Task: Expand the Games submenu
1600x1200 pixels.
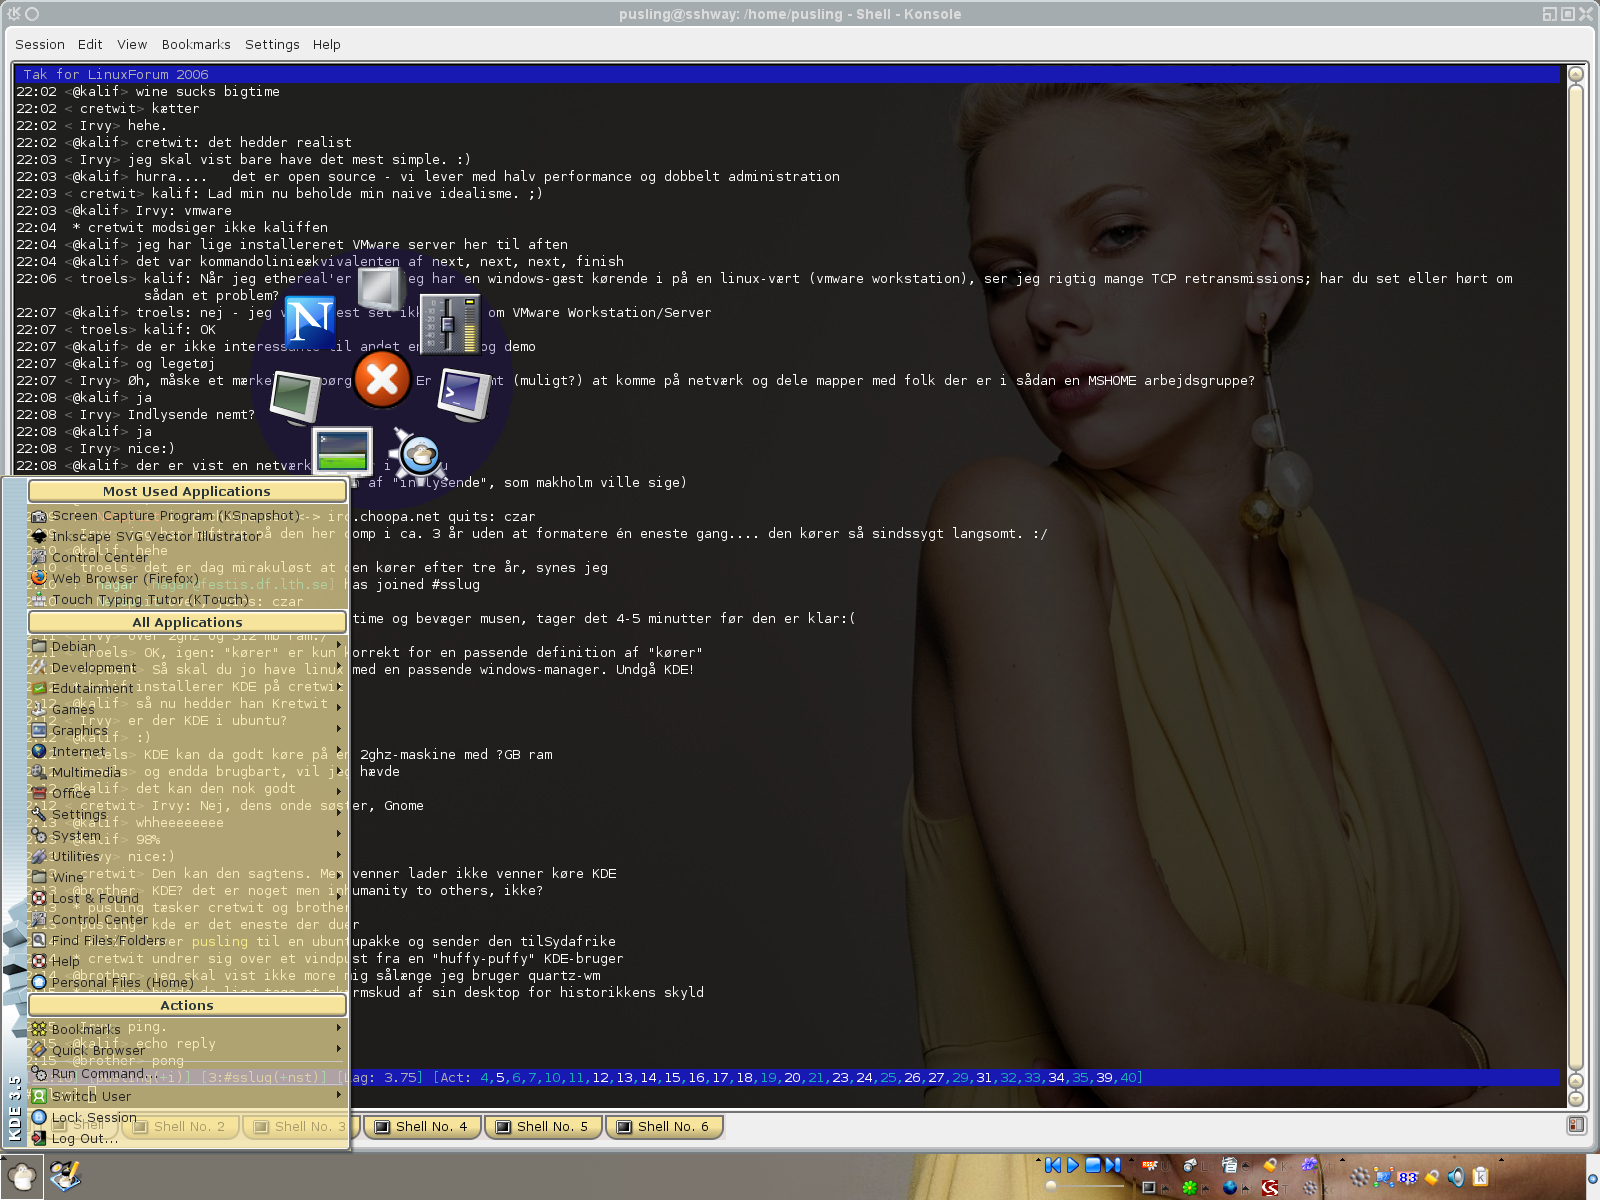Action: click(187, 710)
